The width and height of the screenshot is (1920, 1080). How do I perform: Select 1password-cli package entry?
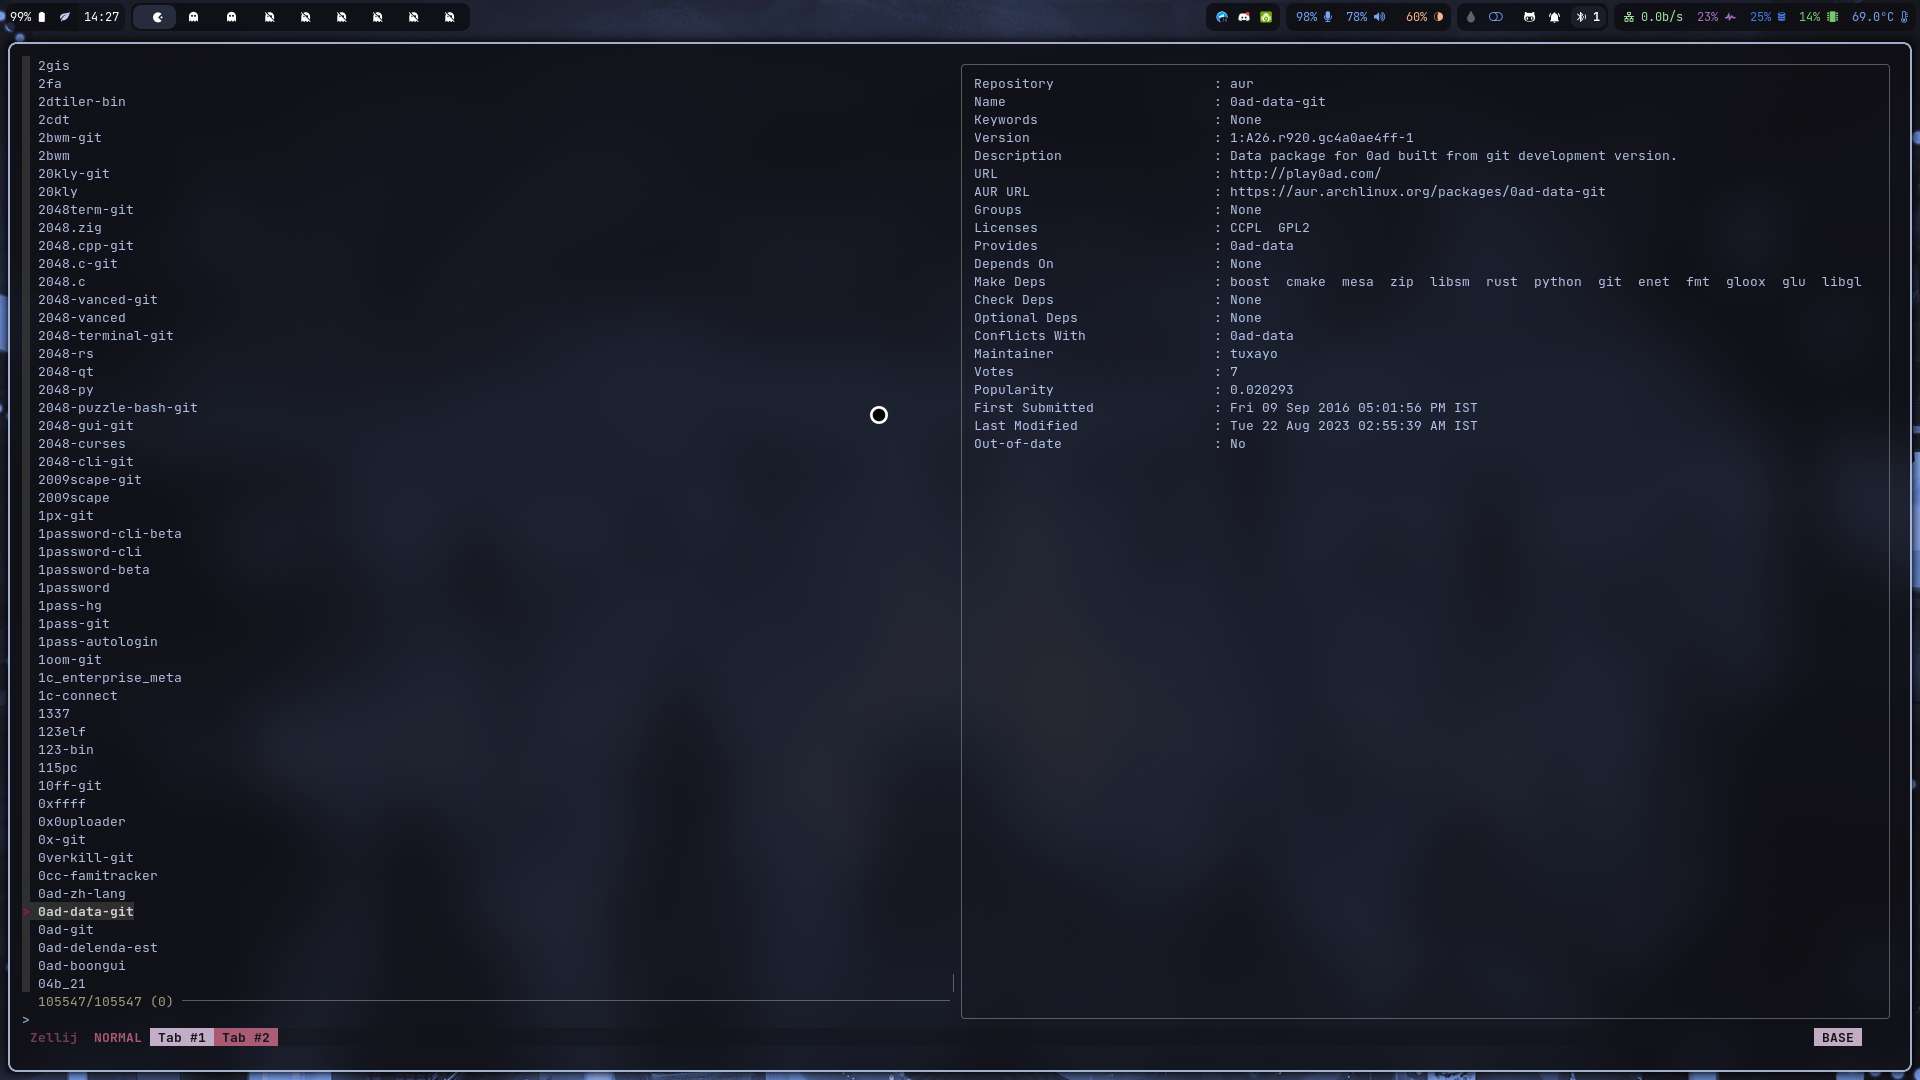click(89, 552)
